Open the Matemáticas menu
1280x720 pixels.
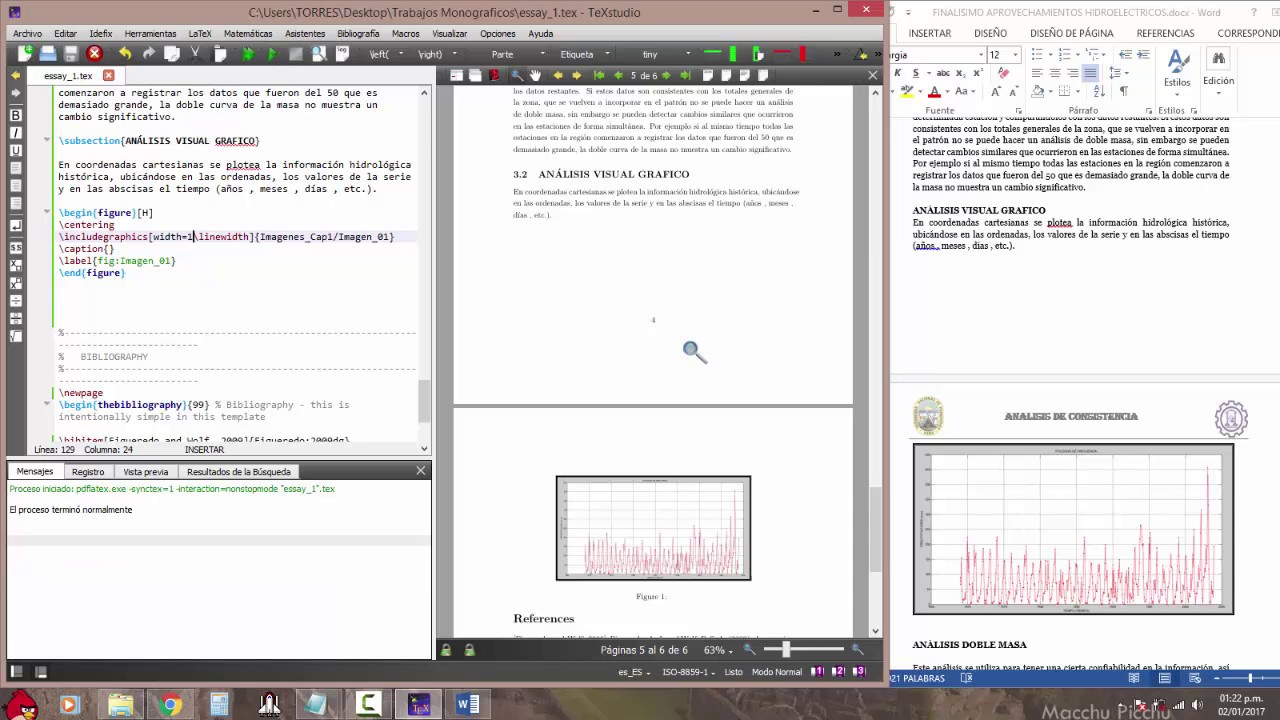[x=248, y=33]
